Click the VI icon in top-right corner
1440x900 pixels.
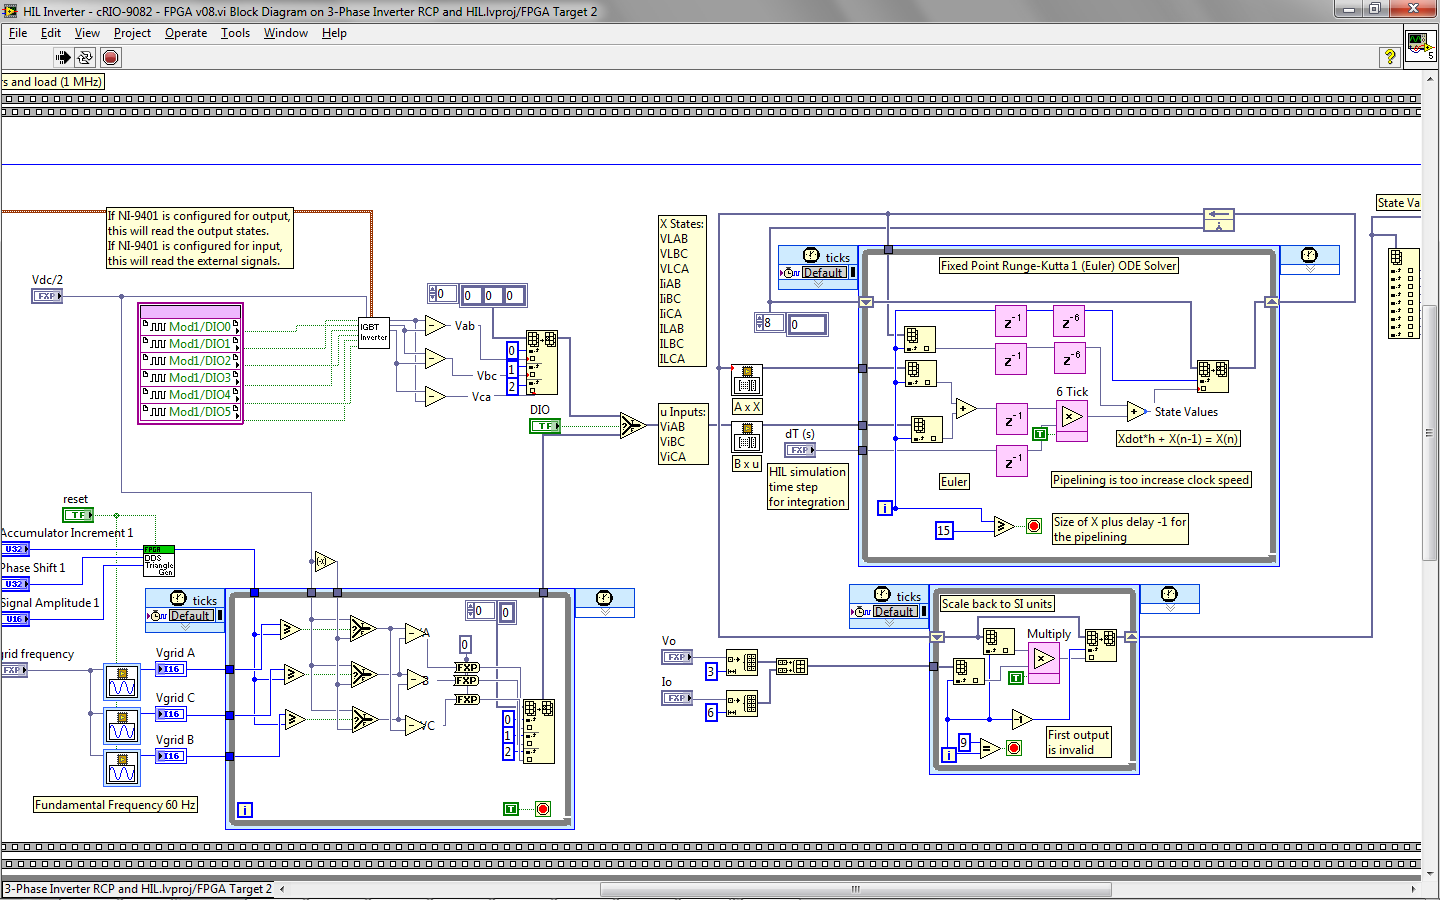pos(1421,46)
